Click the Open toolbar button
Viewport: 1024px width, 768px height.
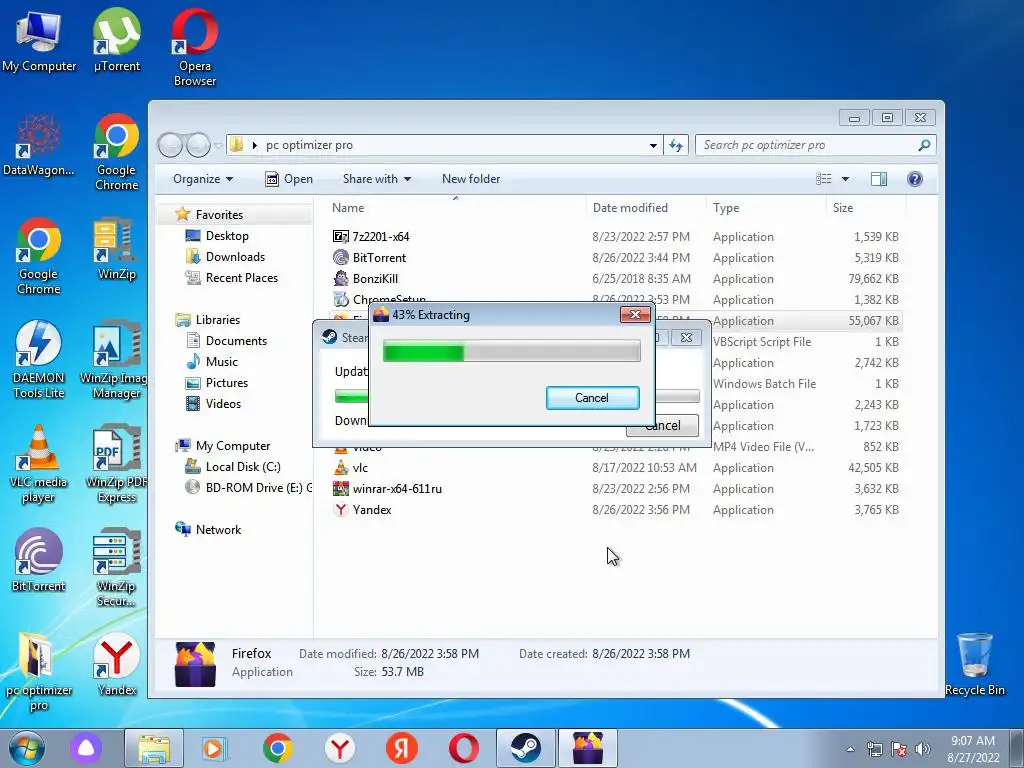tap(289, 179)
